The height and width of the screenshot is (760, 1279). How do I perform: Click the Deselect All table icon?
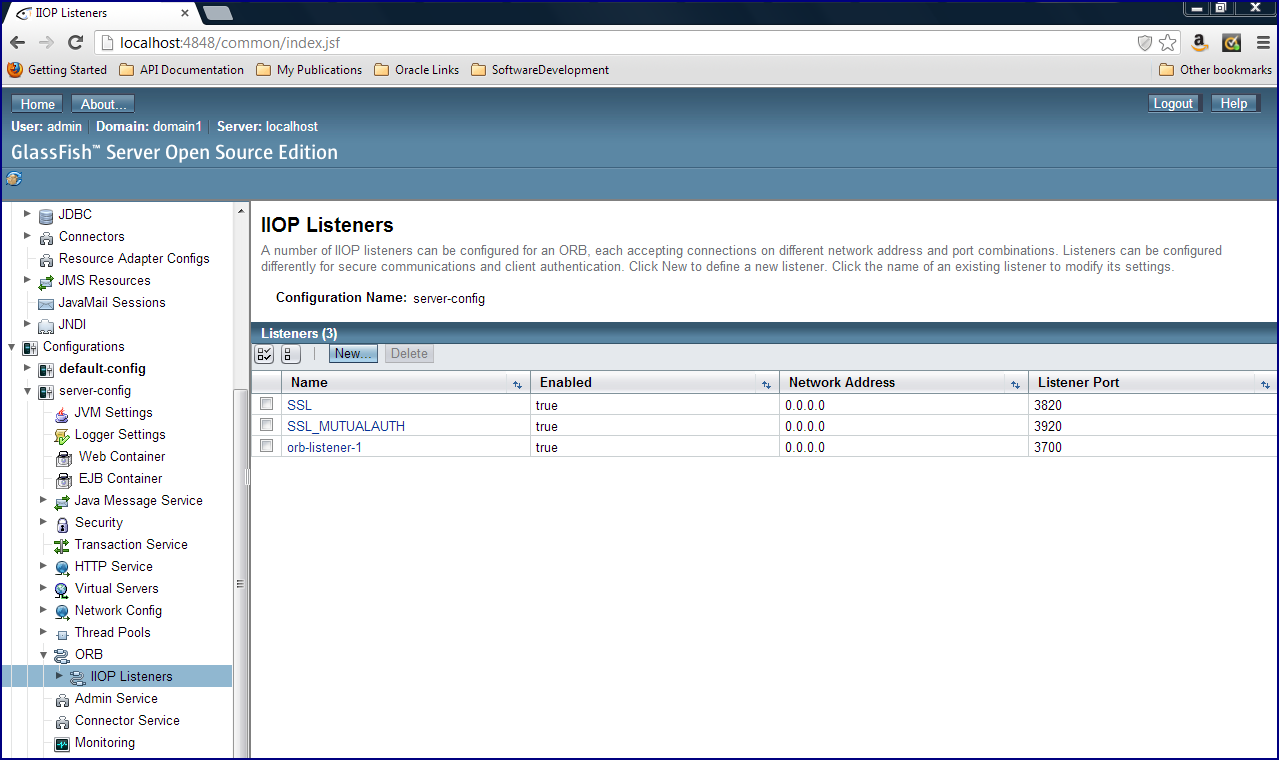pyautogui.click(x=290, y=354)
